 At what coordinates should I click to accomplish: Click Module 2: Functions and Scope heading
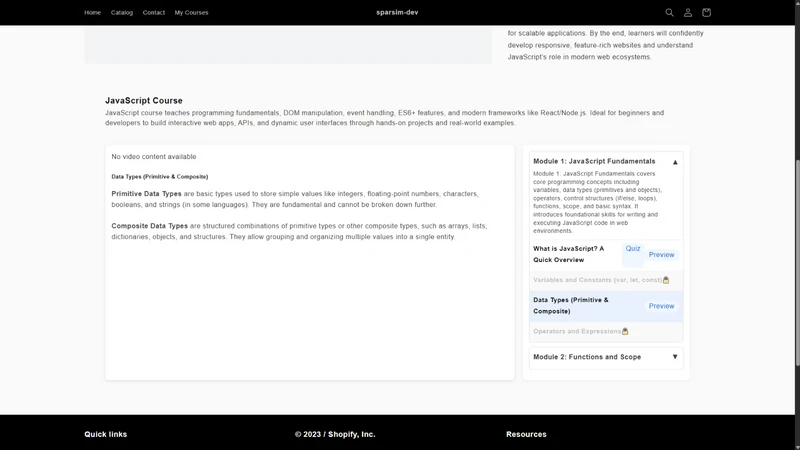587,357
